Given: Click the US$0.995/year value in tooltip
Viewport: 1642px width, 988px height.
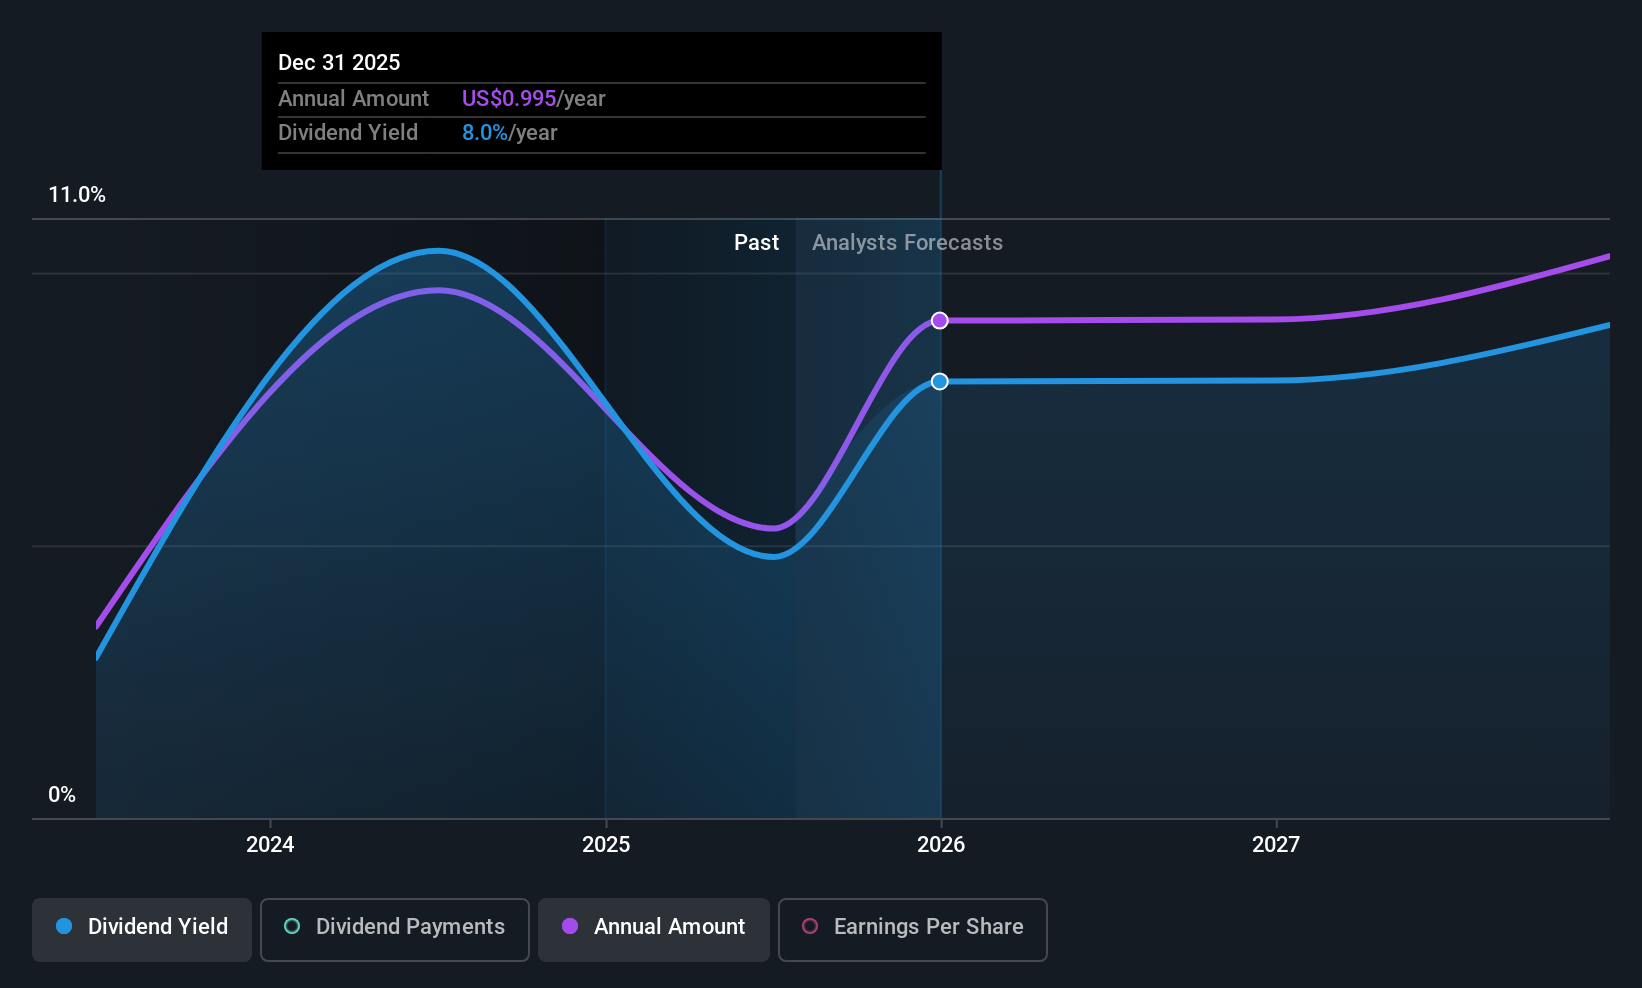Looking at the screenshot, I should (x=533, y=99).
